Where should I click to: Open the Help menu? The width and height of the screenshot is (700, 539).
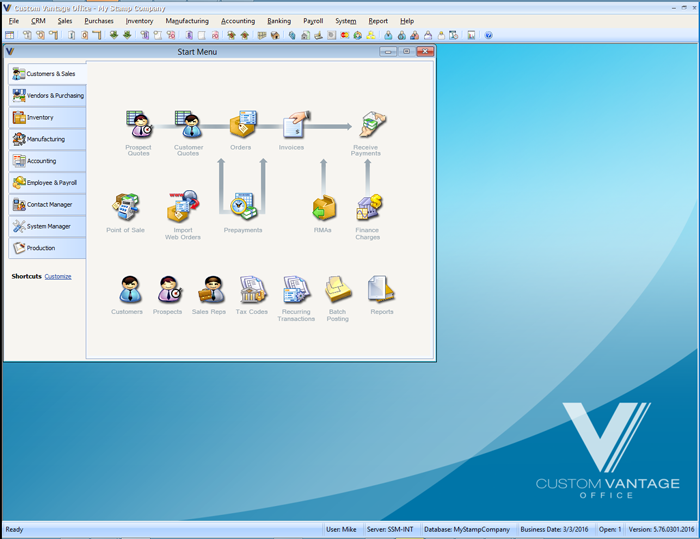pyautogui.click(x=407, y=21)
